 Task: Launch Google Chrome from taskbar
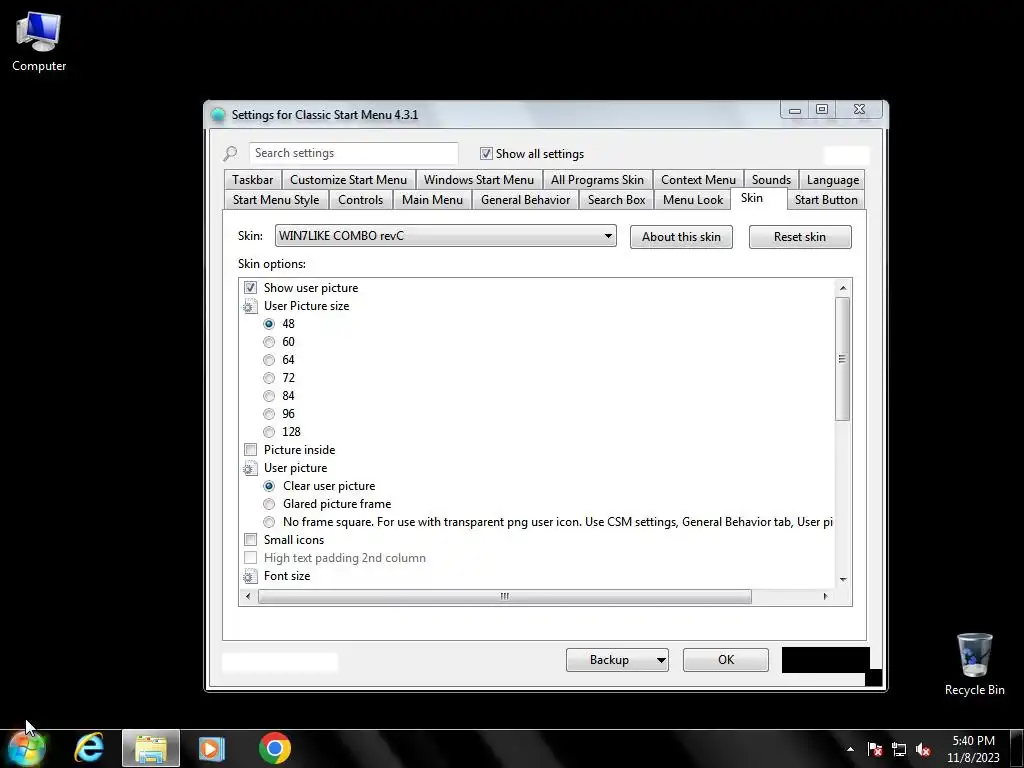click(x=275, y=748)
